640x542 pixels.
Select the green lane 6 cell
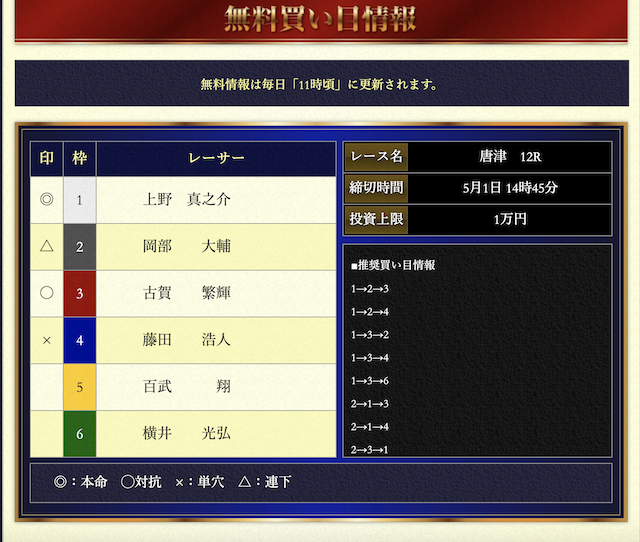[x=80, y=434]
